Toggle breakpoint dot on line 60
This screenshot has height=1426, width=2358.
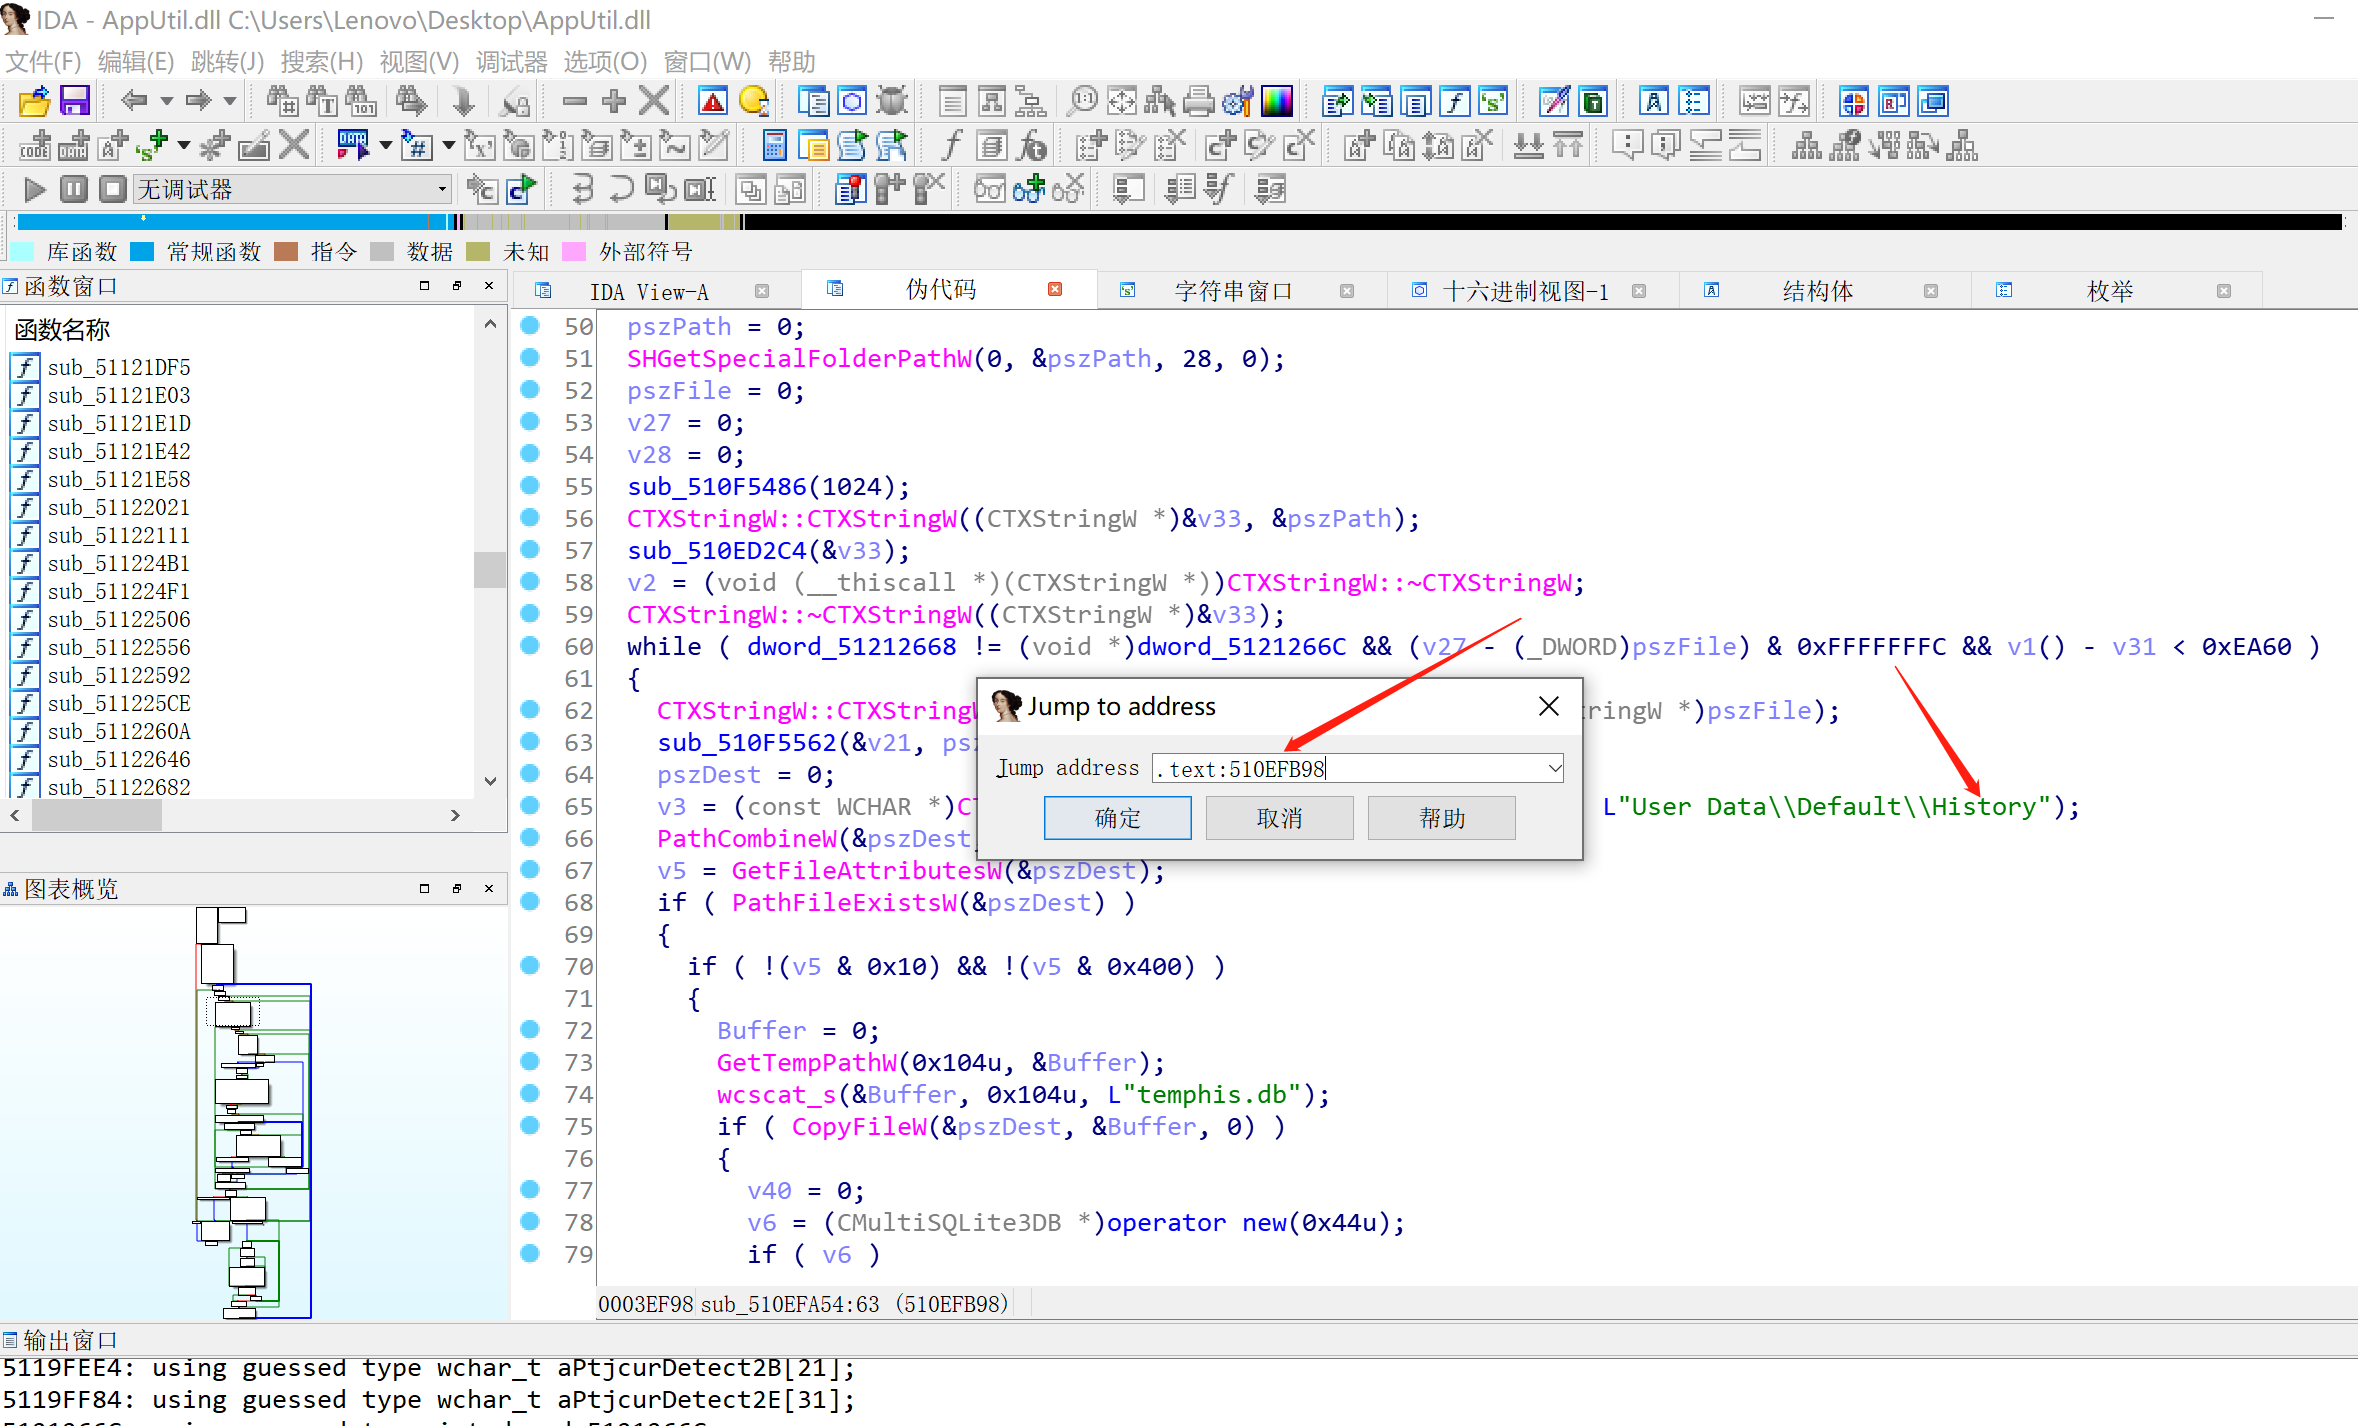(x=531, y=646)
